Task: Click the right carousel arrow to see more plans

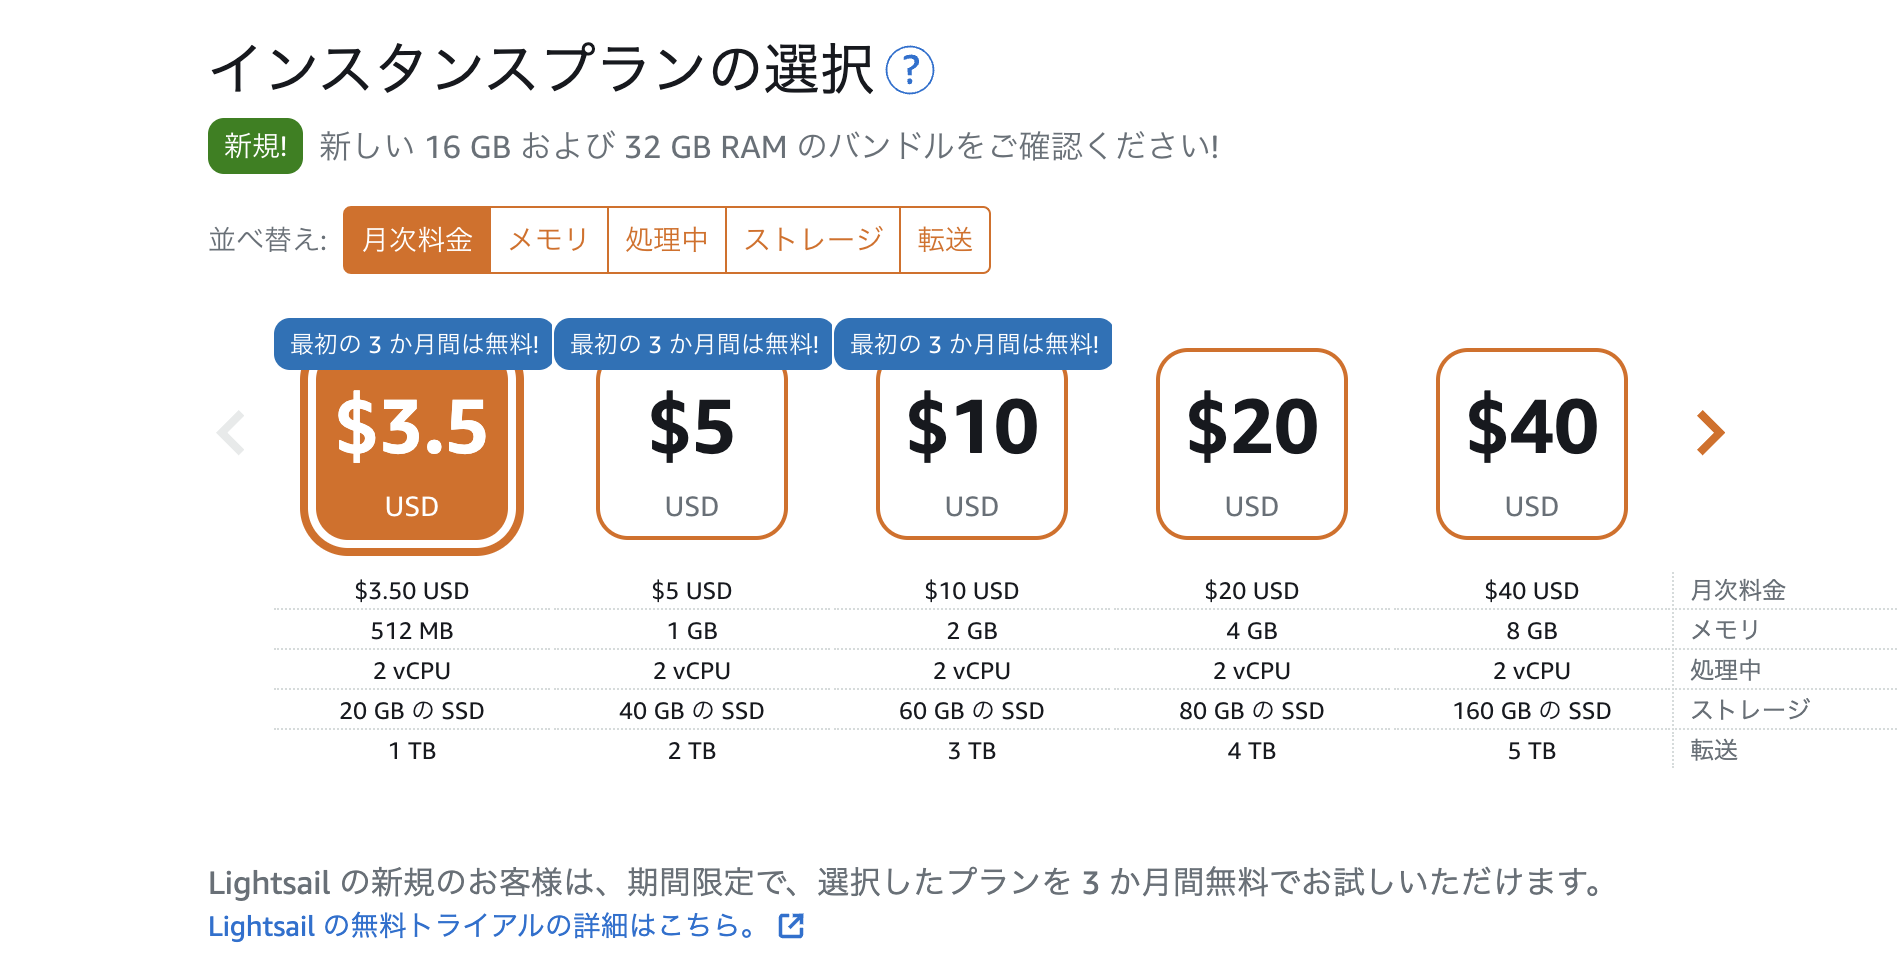Action: 1710,433
